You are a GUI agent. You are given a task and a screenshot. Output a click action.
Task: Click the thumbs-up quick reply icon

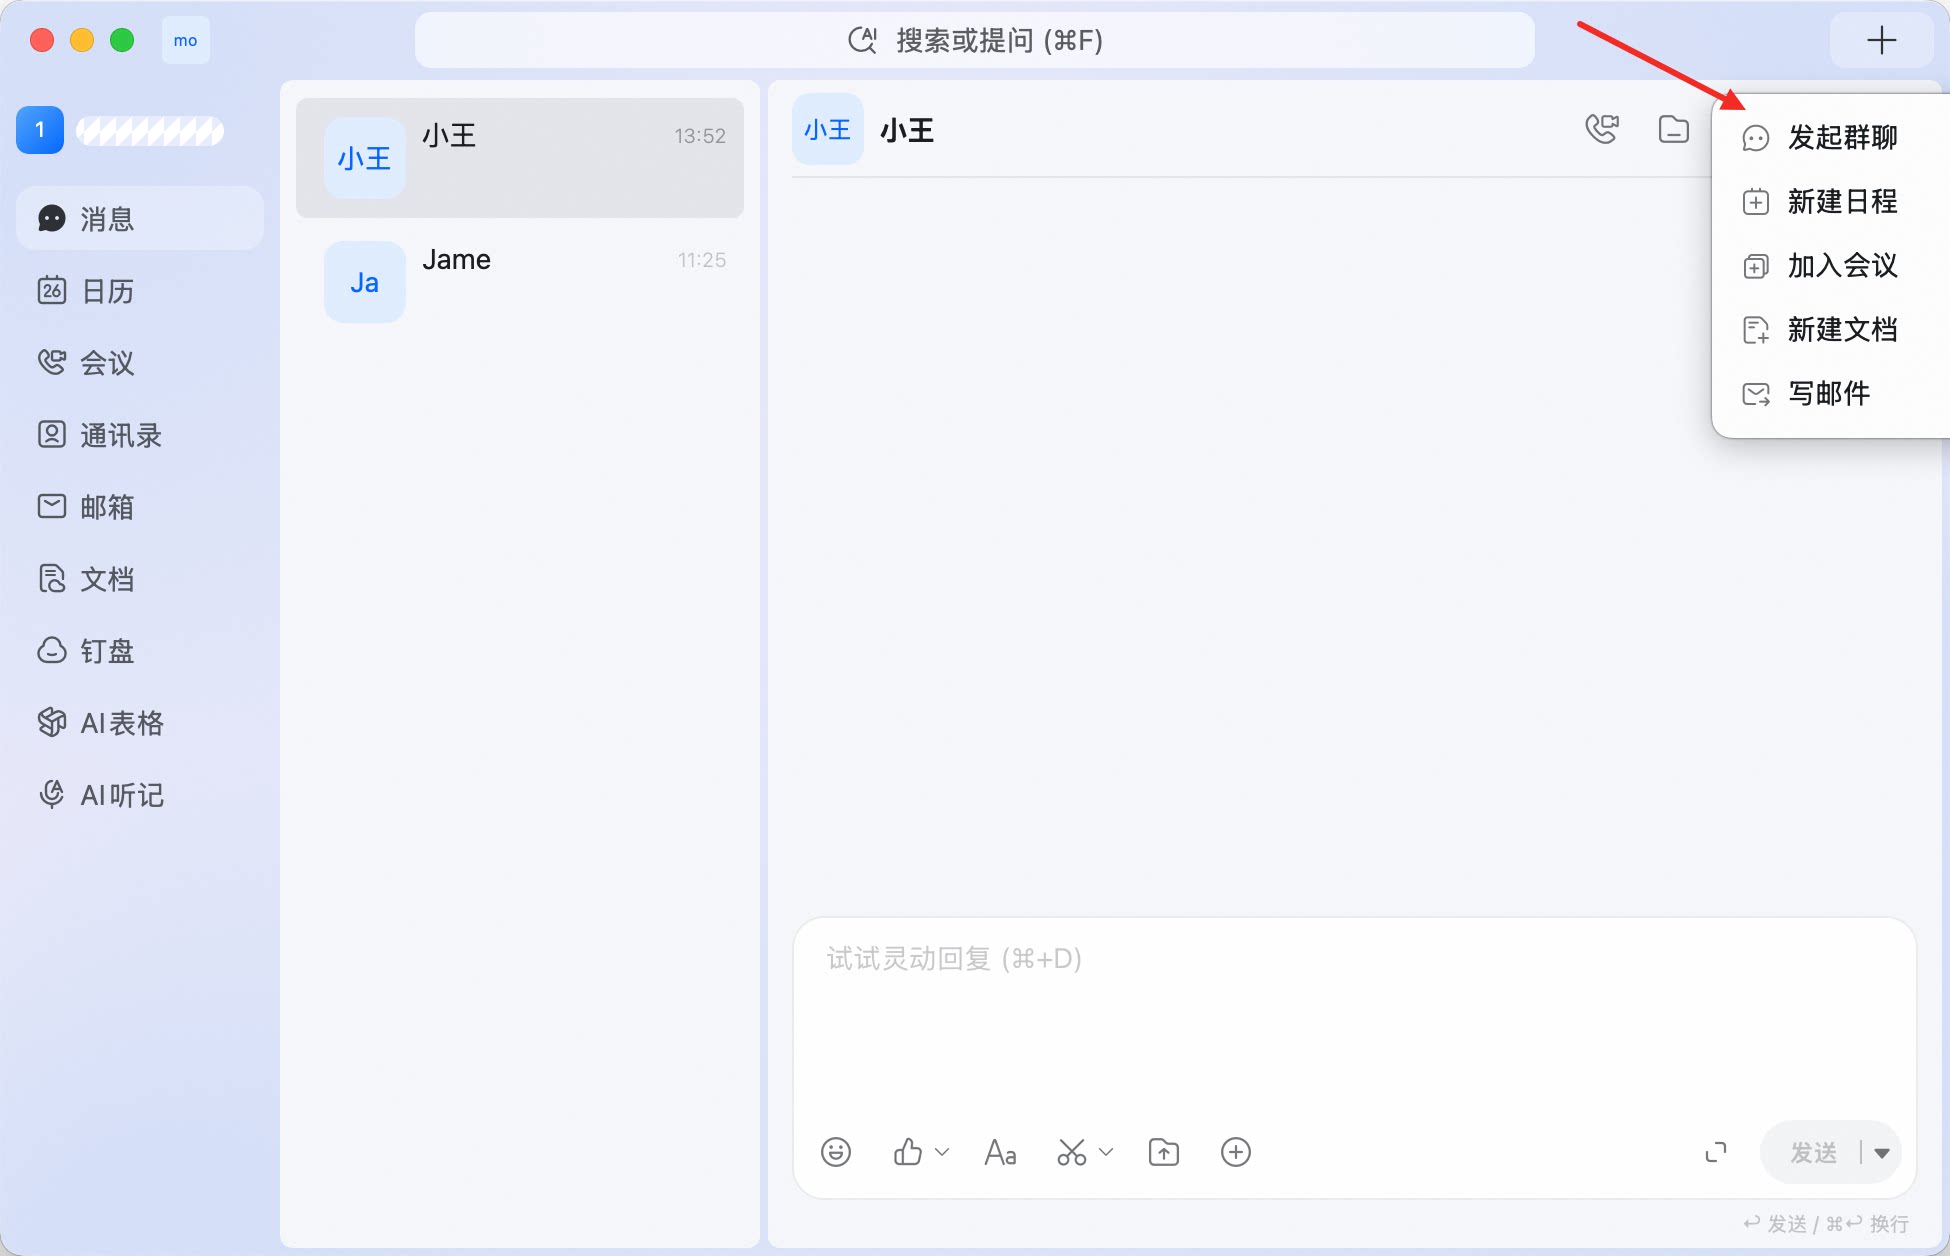(908, 1152)
